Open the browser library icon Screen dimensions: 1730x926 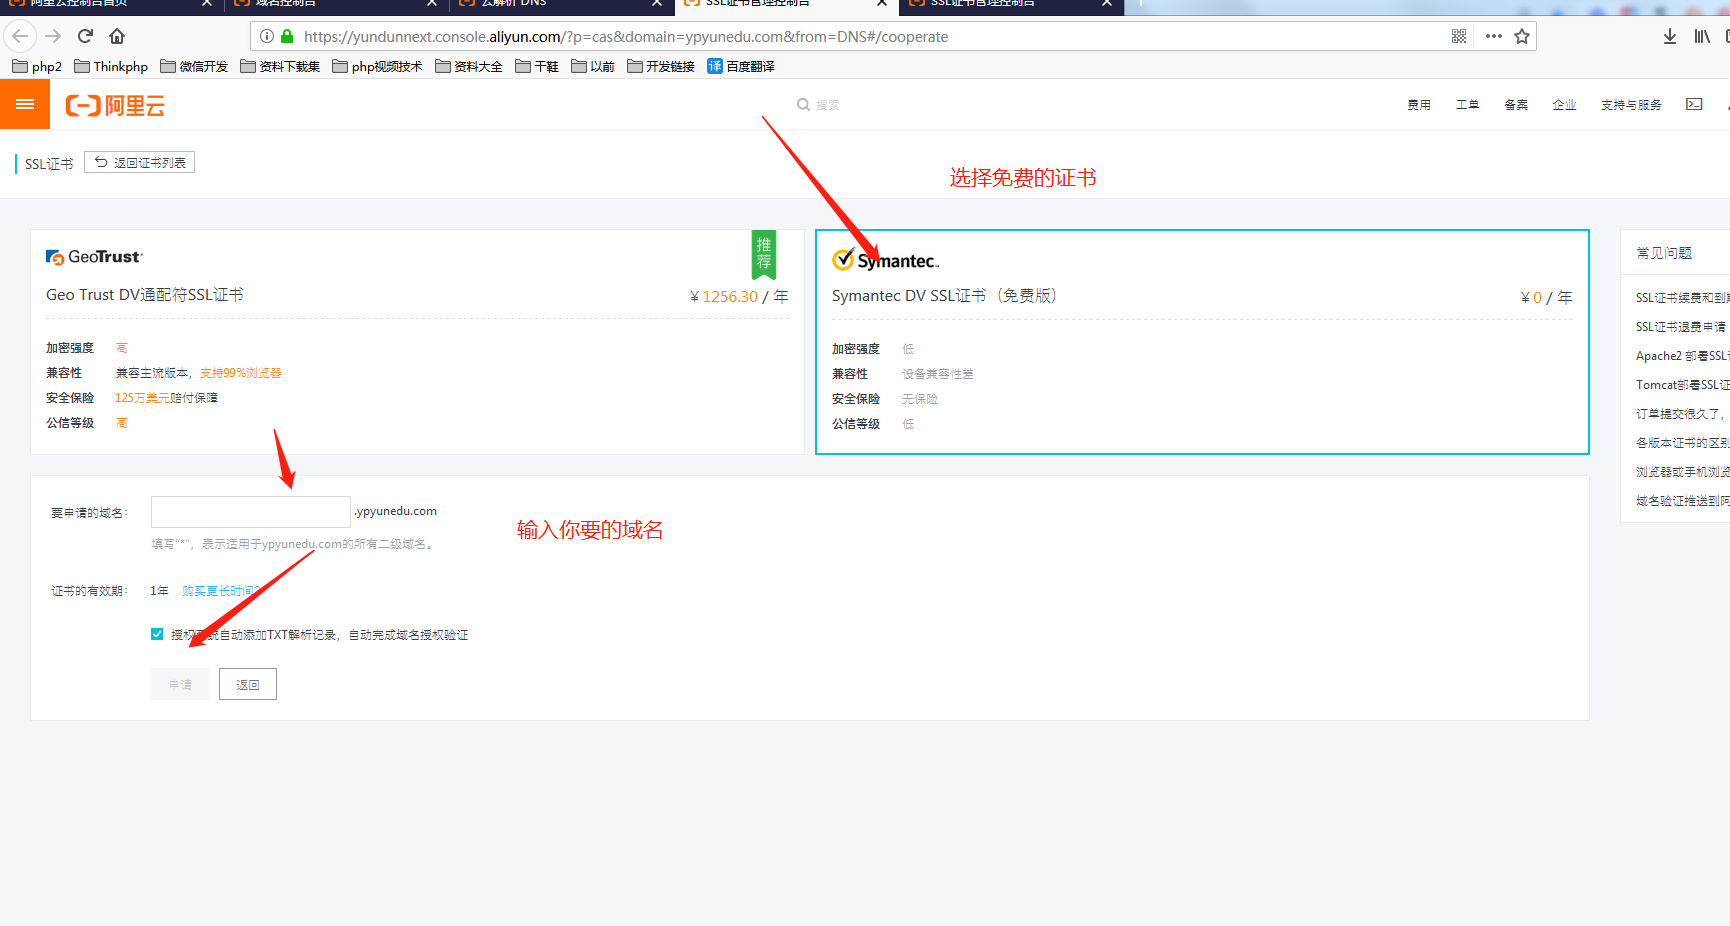[x=1702, y=37]
